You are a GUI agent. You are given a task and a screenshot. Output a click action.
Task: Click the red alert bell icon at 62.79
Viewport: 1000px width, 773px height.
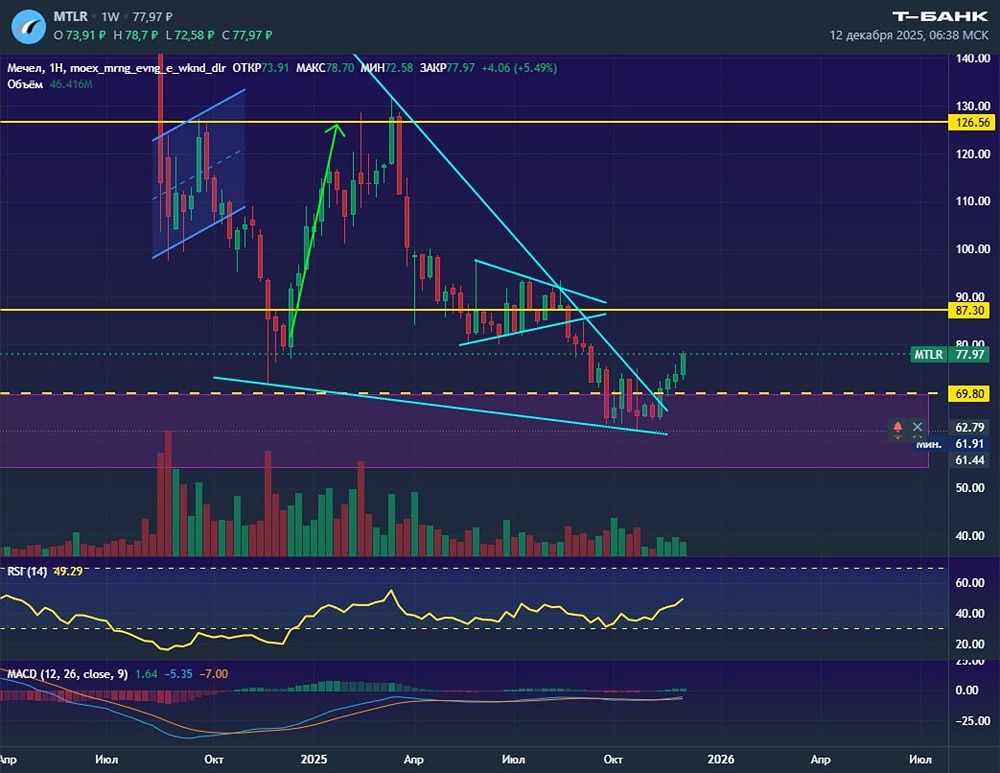[x=898, y=427]
